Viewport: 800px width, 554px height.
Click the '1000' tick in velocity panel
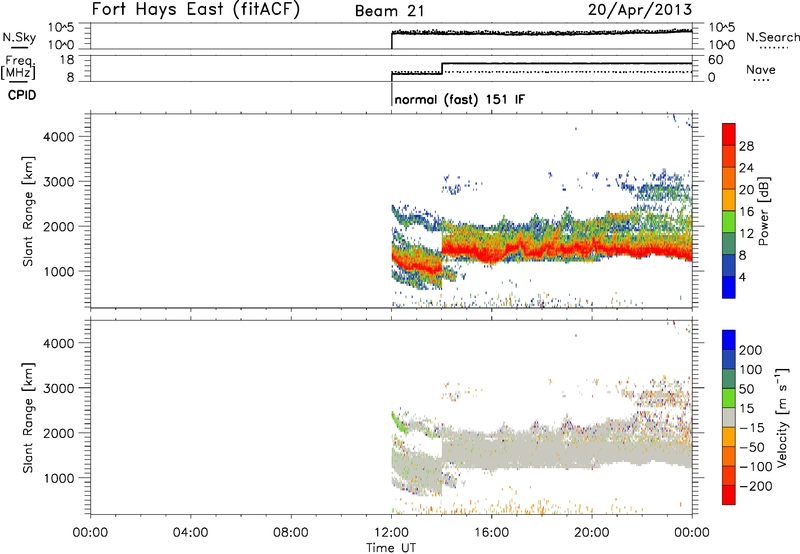(59, 478)
